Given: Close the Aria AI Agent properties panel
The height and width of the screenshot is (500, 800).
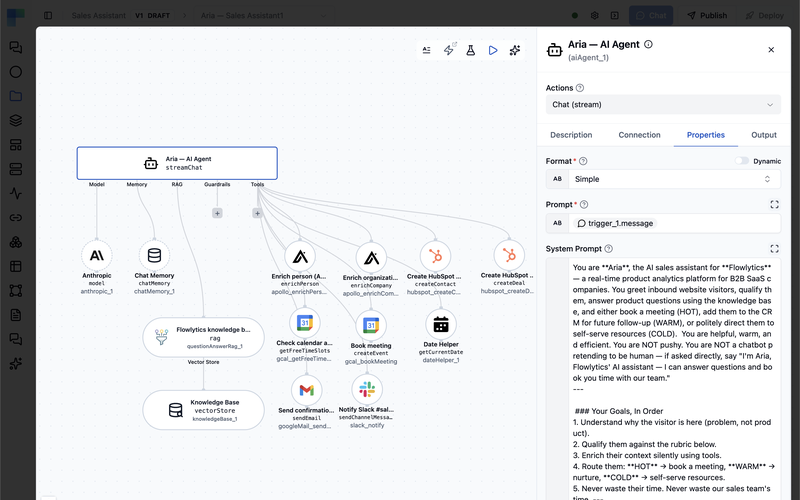Looking at the screenshot, I should coord(771,49).
